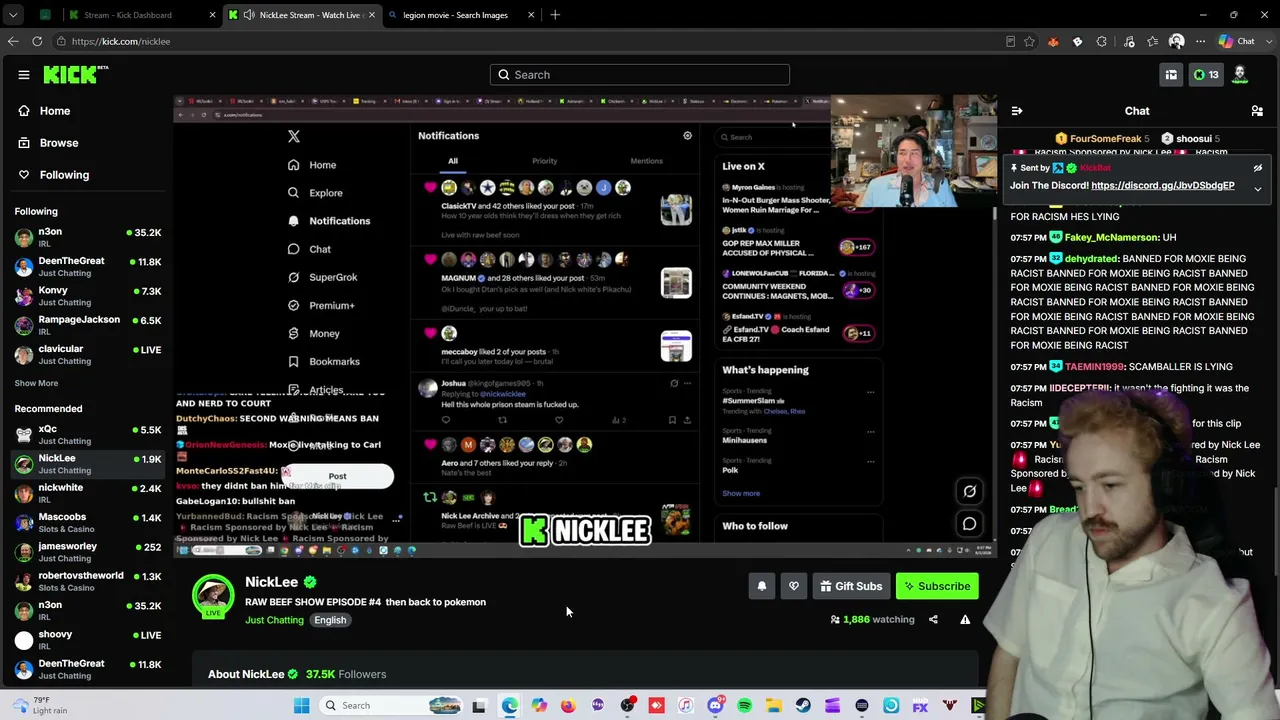Image resolution: width=1280 pixels, height=720 pixels.
Task: Open the Just Chatting category link
Action: 274,620
